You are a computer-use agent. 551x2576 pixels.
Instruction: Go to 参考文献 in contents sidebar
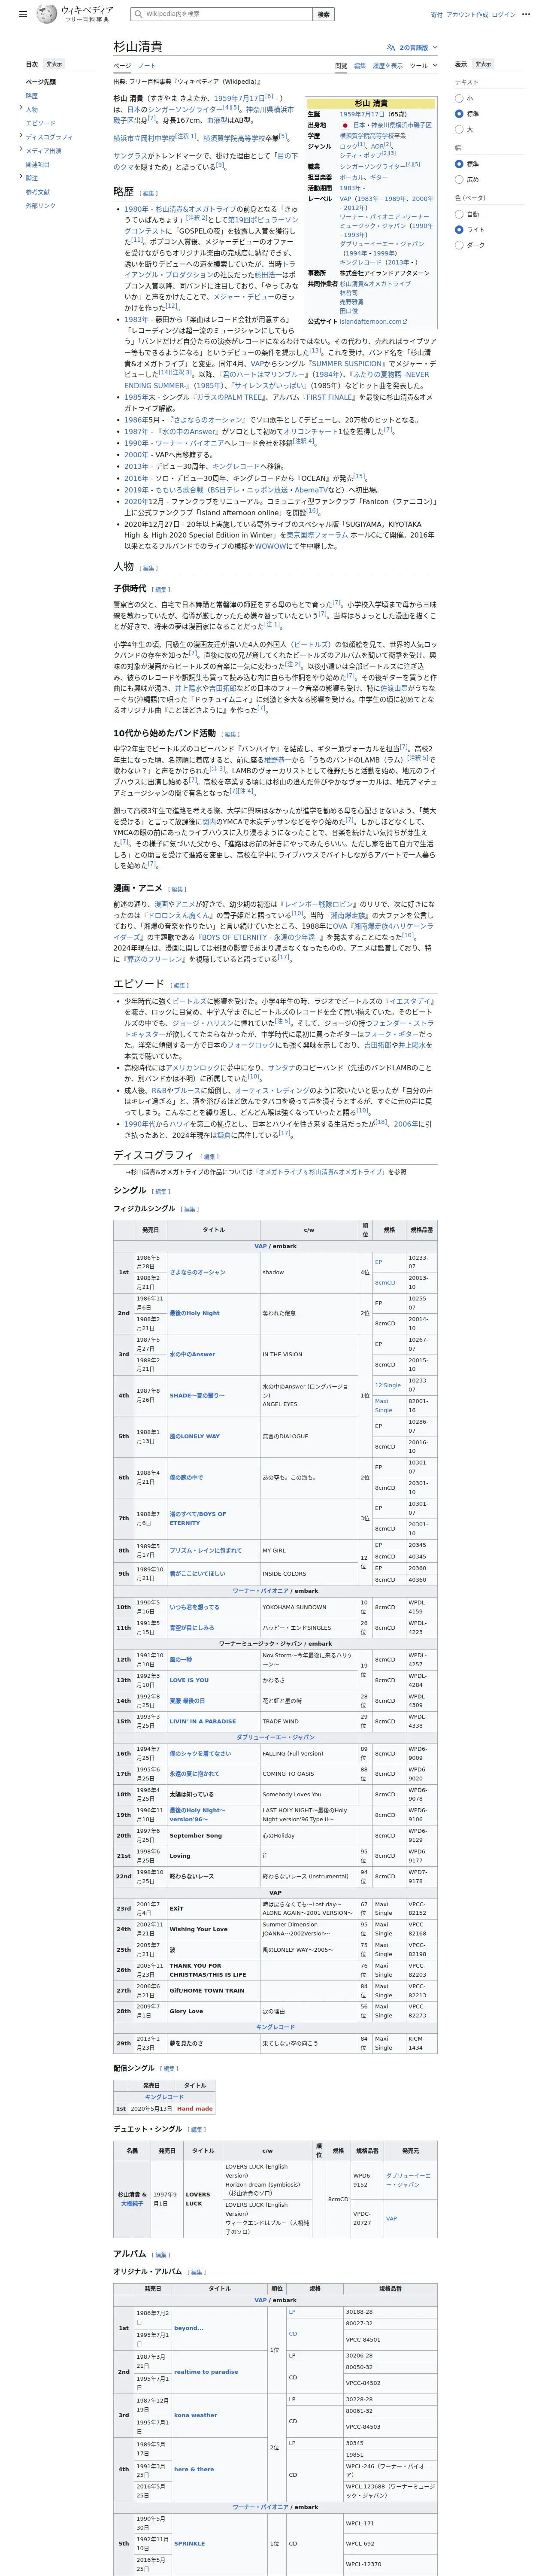pos(38,192)
